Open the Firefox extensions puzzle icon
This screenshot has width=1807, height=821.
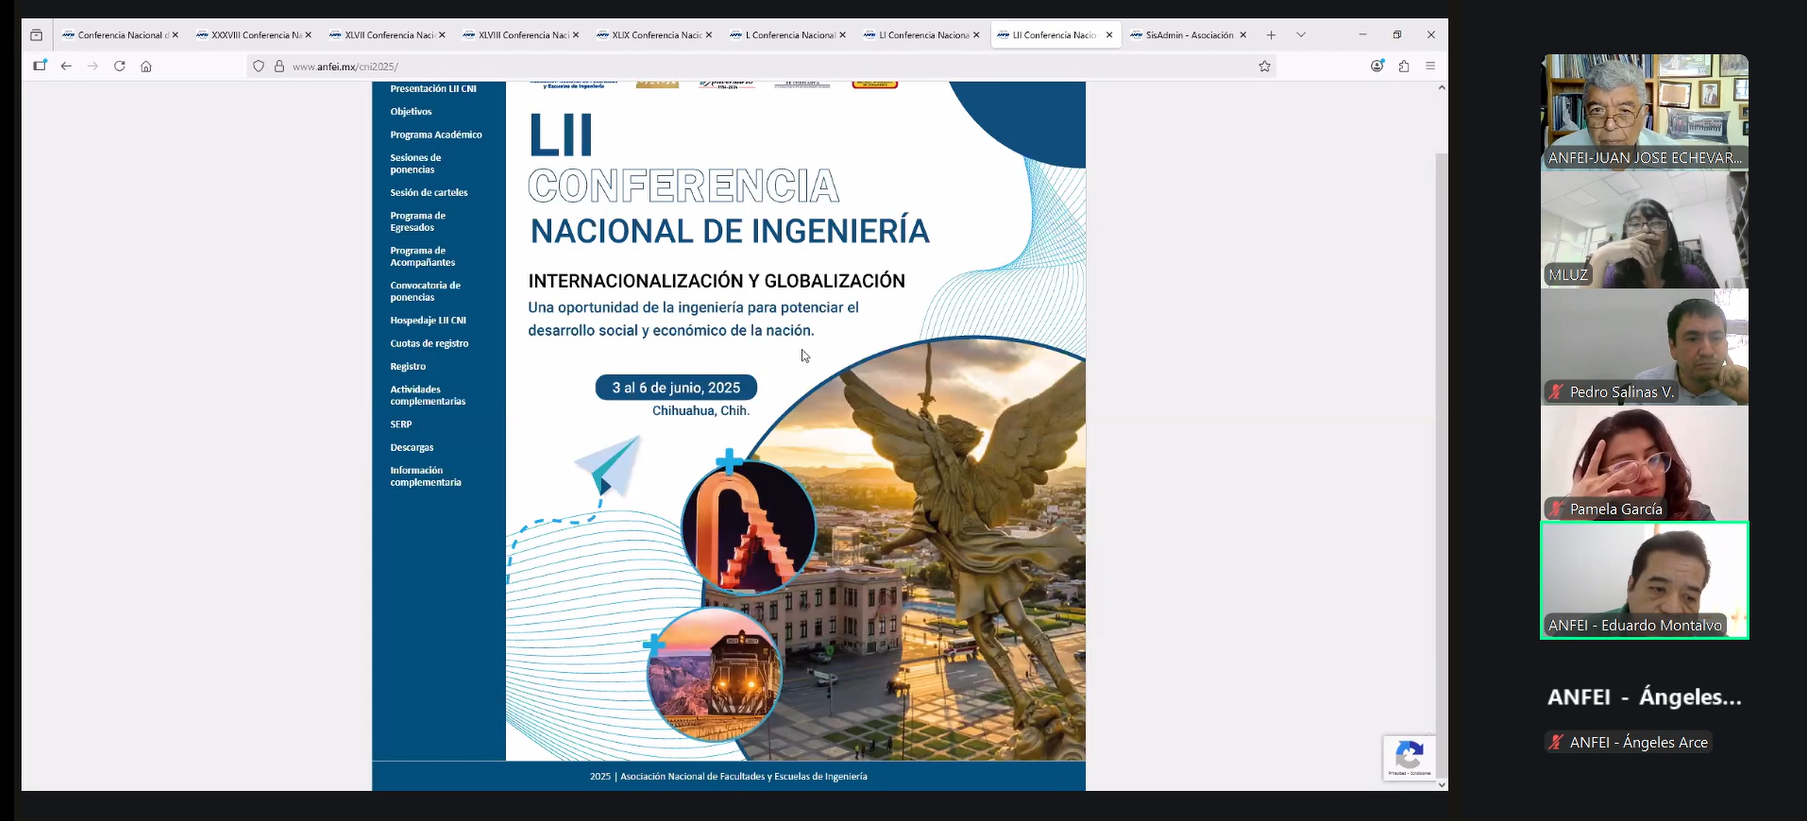click(x=1404, y=66)
